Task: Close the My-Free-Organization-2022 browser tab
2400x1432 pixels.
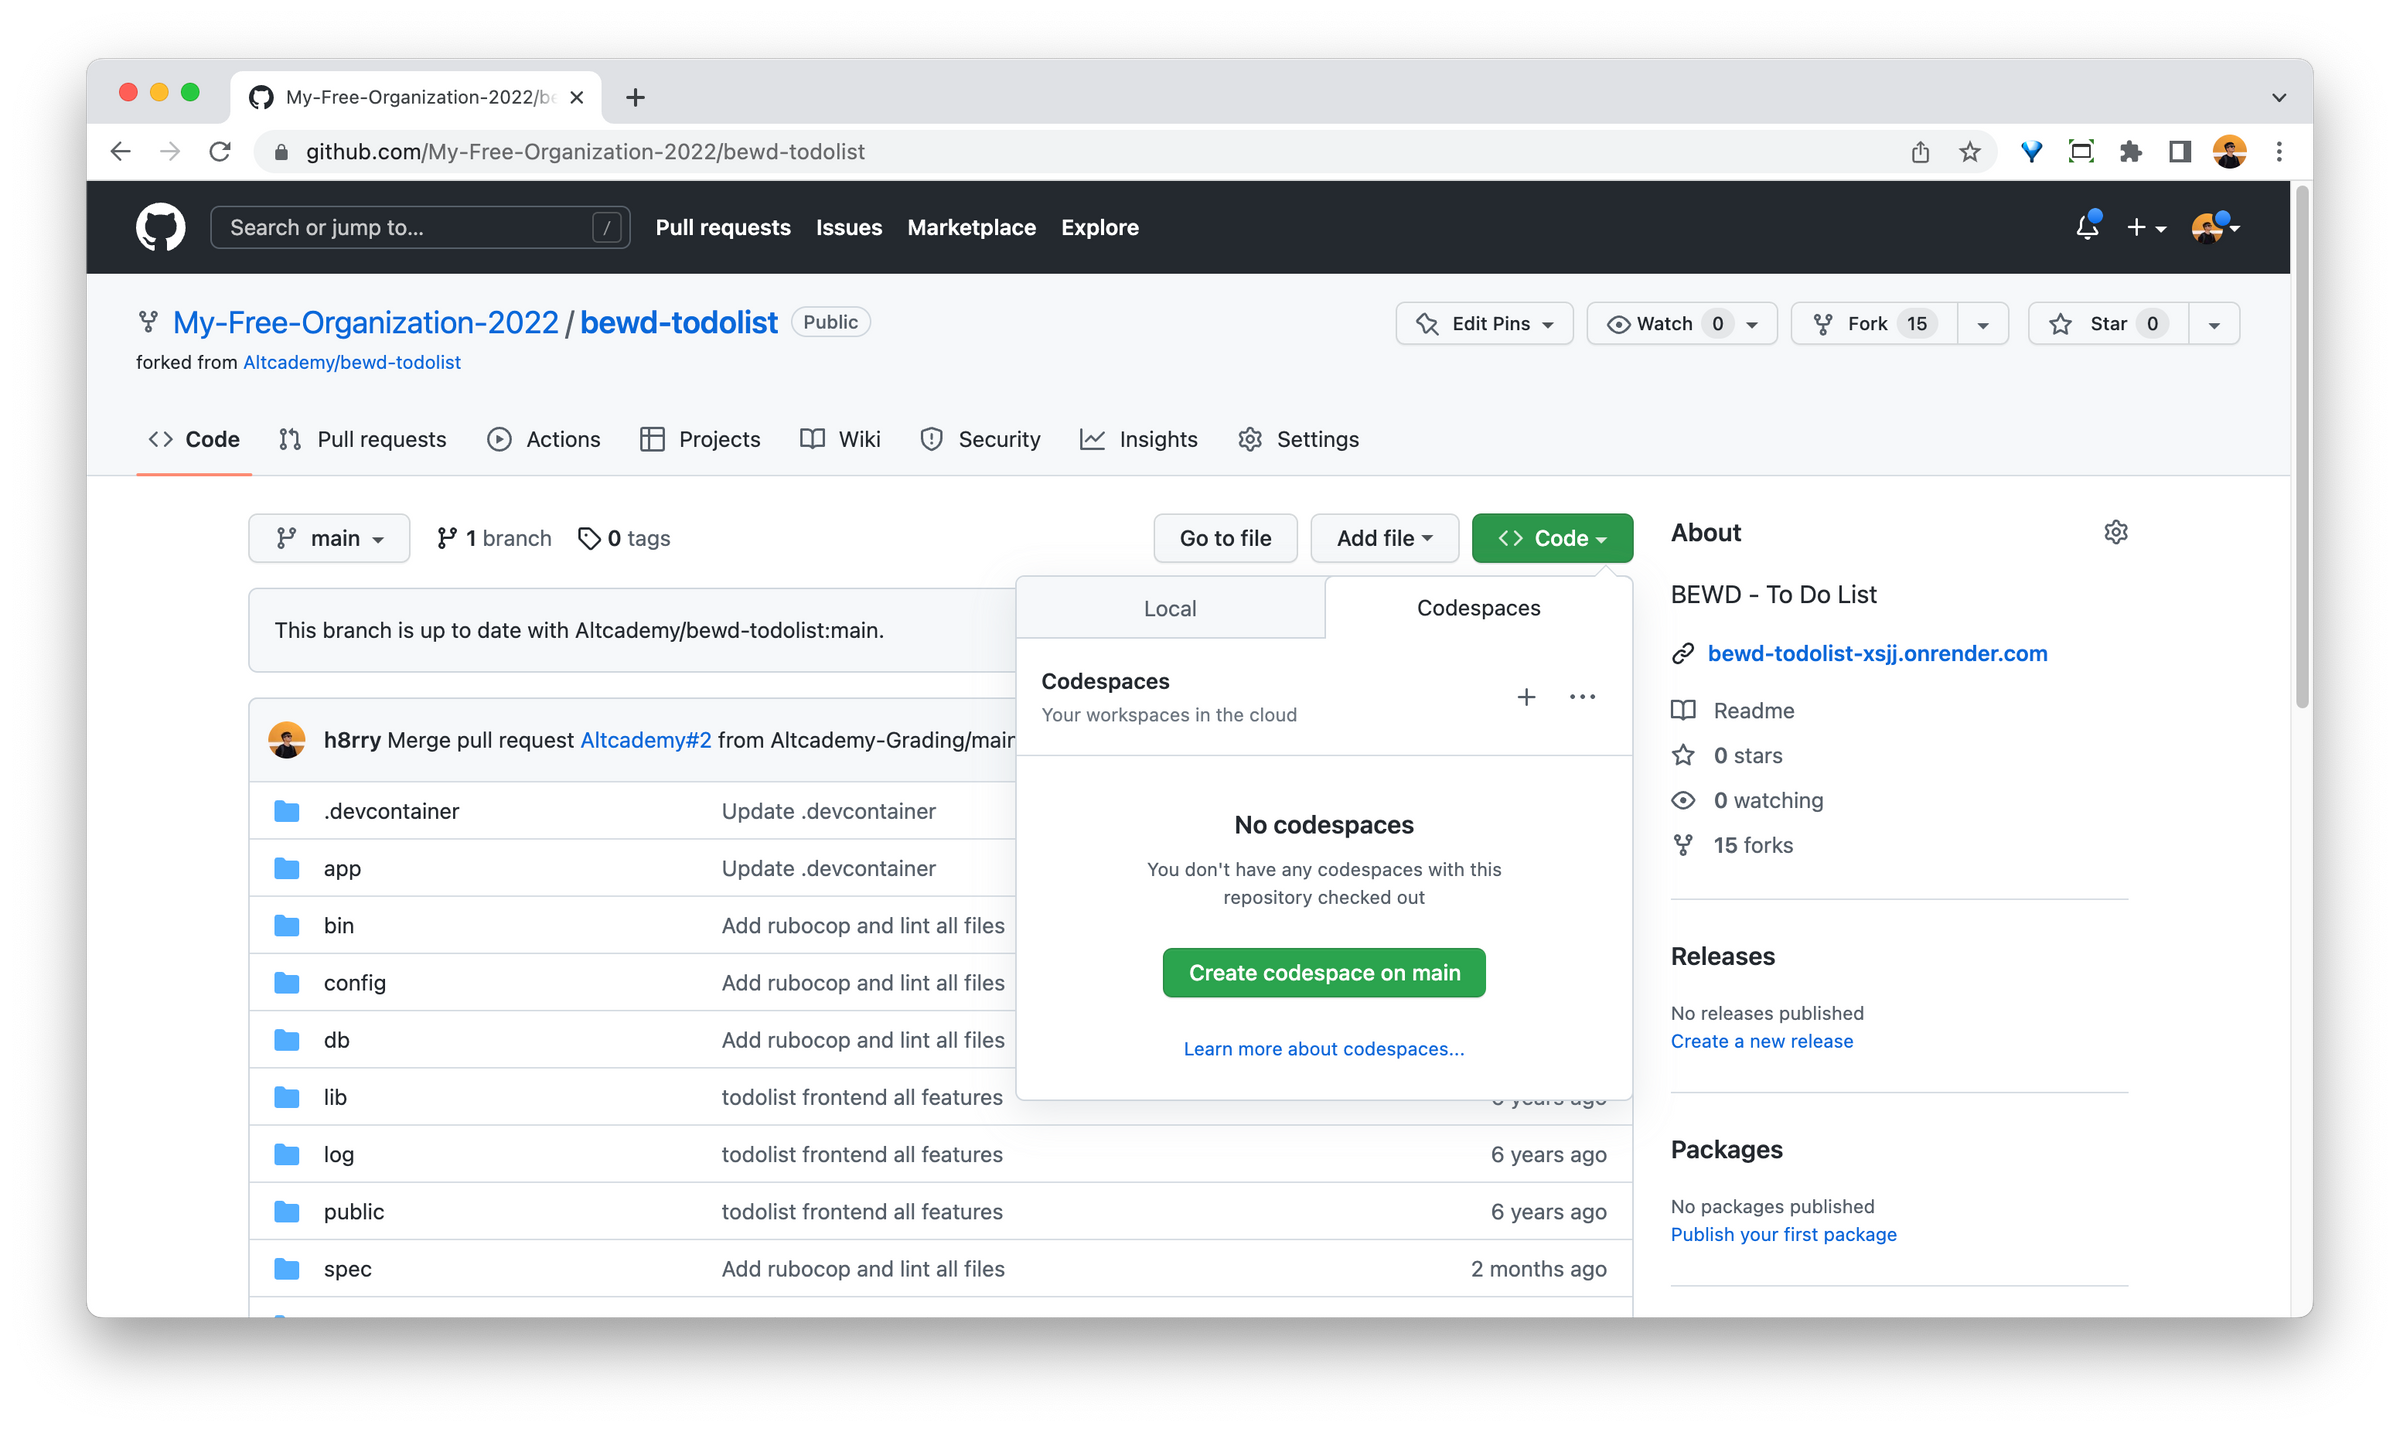Action: [577, 97]
